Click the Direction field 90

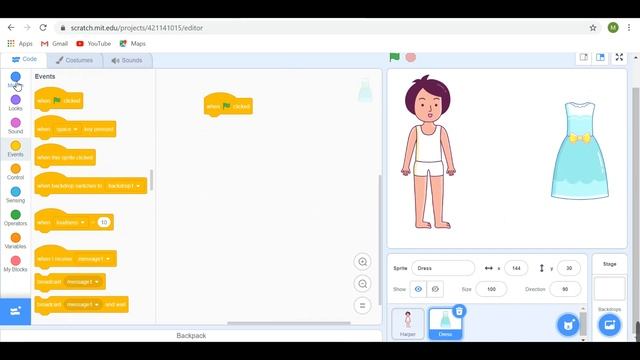pyautogui.click(x=565, y=289)
